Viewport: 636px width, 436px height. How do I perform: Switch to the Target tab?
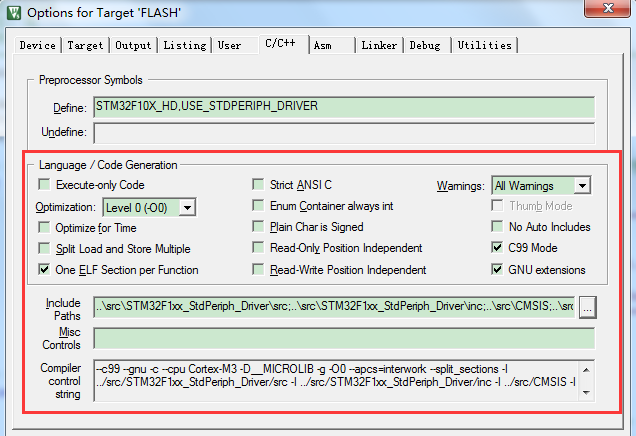point(85,45)
